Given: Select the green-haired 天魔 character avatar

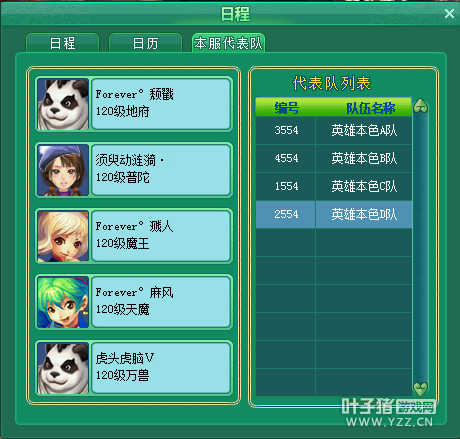Looking at the screenshot, I should tap(63, 302).
